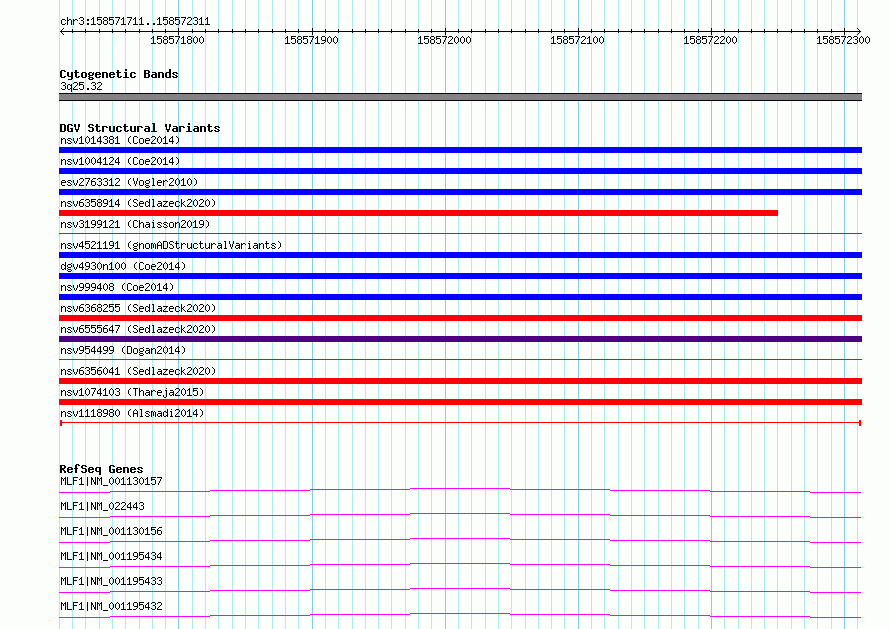Select nsv4521191 (gnomADStructuralVariants) label
The height and width of the screenshot is (629, 890).
point(171,245)
